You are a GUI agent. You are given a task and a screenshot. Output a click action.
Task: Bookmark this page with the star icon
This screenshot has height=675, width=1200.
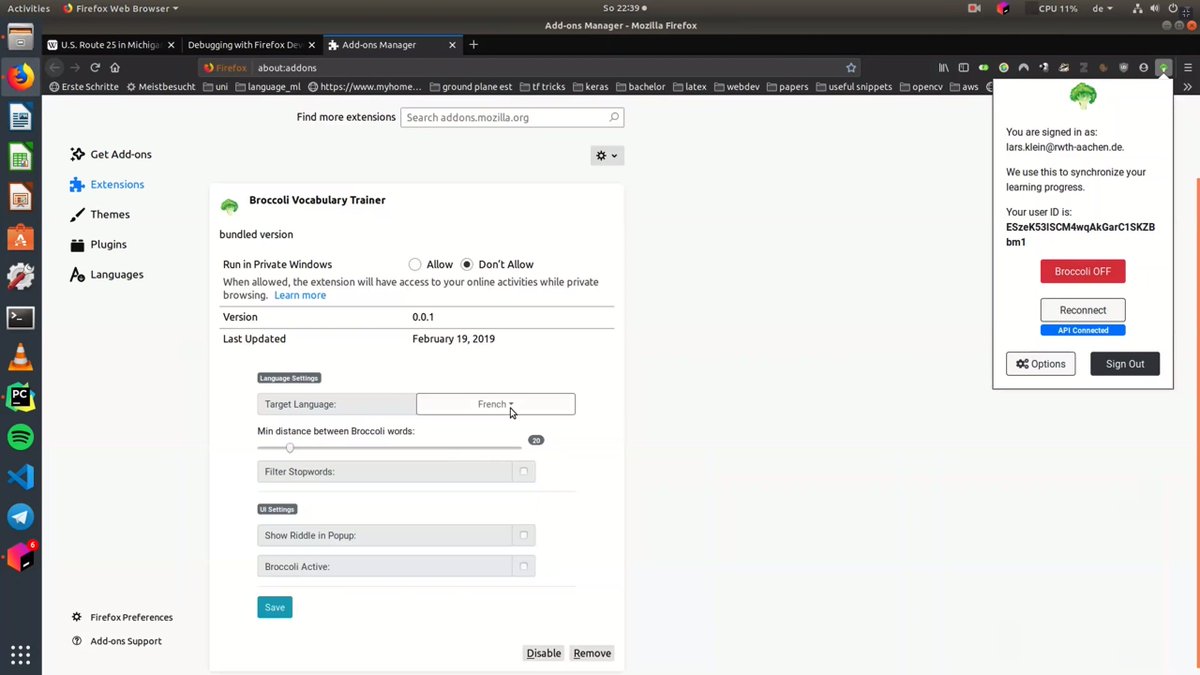tap(851, 68)
